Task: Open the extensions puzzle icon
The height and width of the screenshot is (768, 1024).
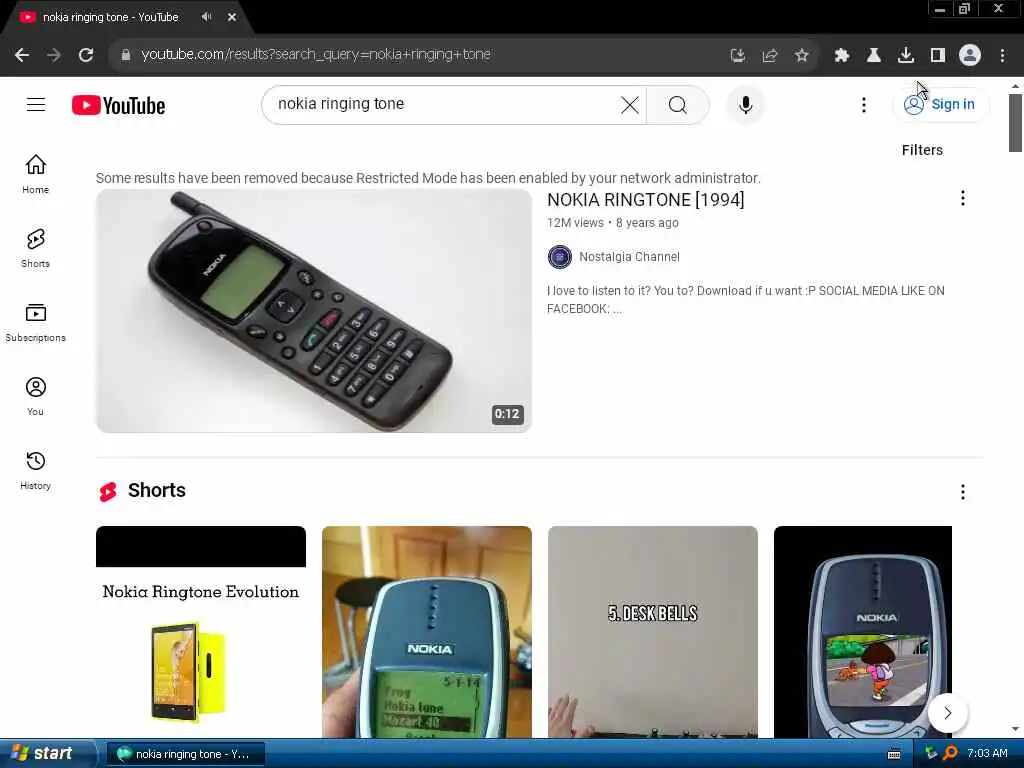Action: click(841, 56)
